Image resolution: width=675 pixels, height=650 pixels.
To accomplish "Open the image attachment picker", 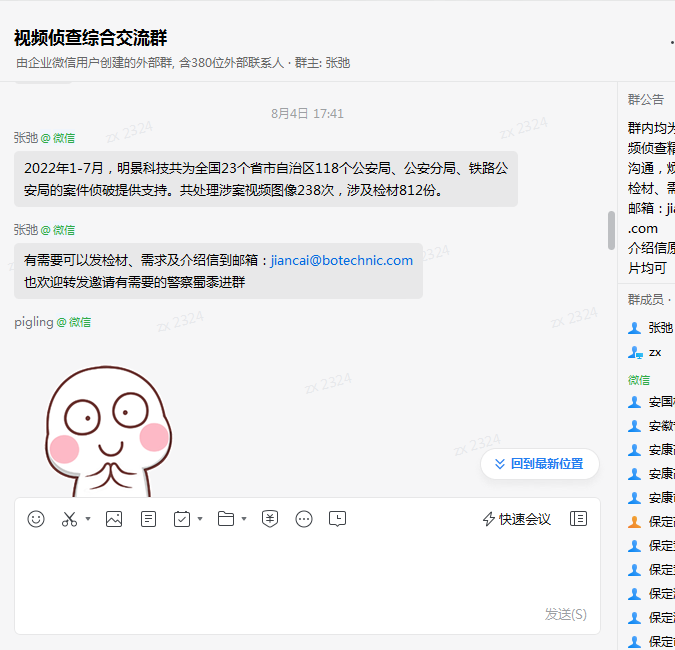I will point(114,519).
